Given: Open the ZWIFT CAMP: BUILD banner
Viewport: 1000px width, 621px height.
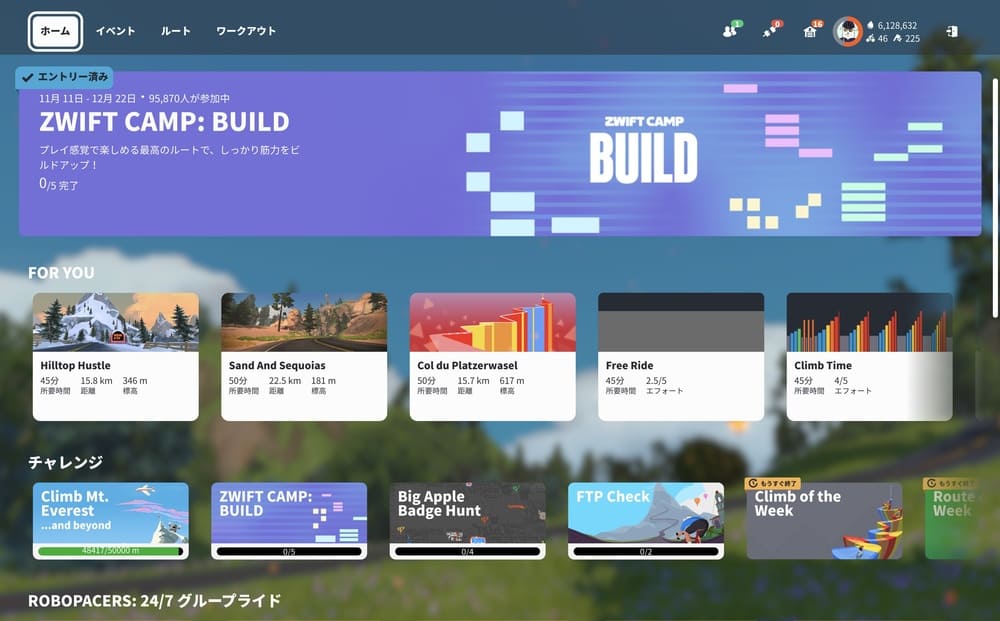Looking at the screenshot, I should [500, 153].
